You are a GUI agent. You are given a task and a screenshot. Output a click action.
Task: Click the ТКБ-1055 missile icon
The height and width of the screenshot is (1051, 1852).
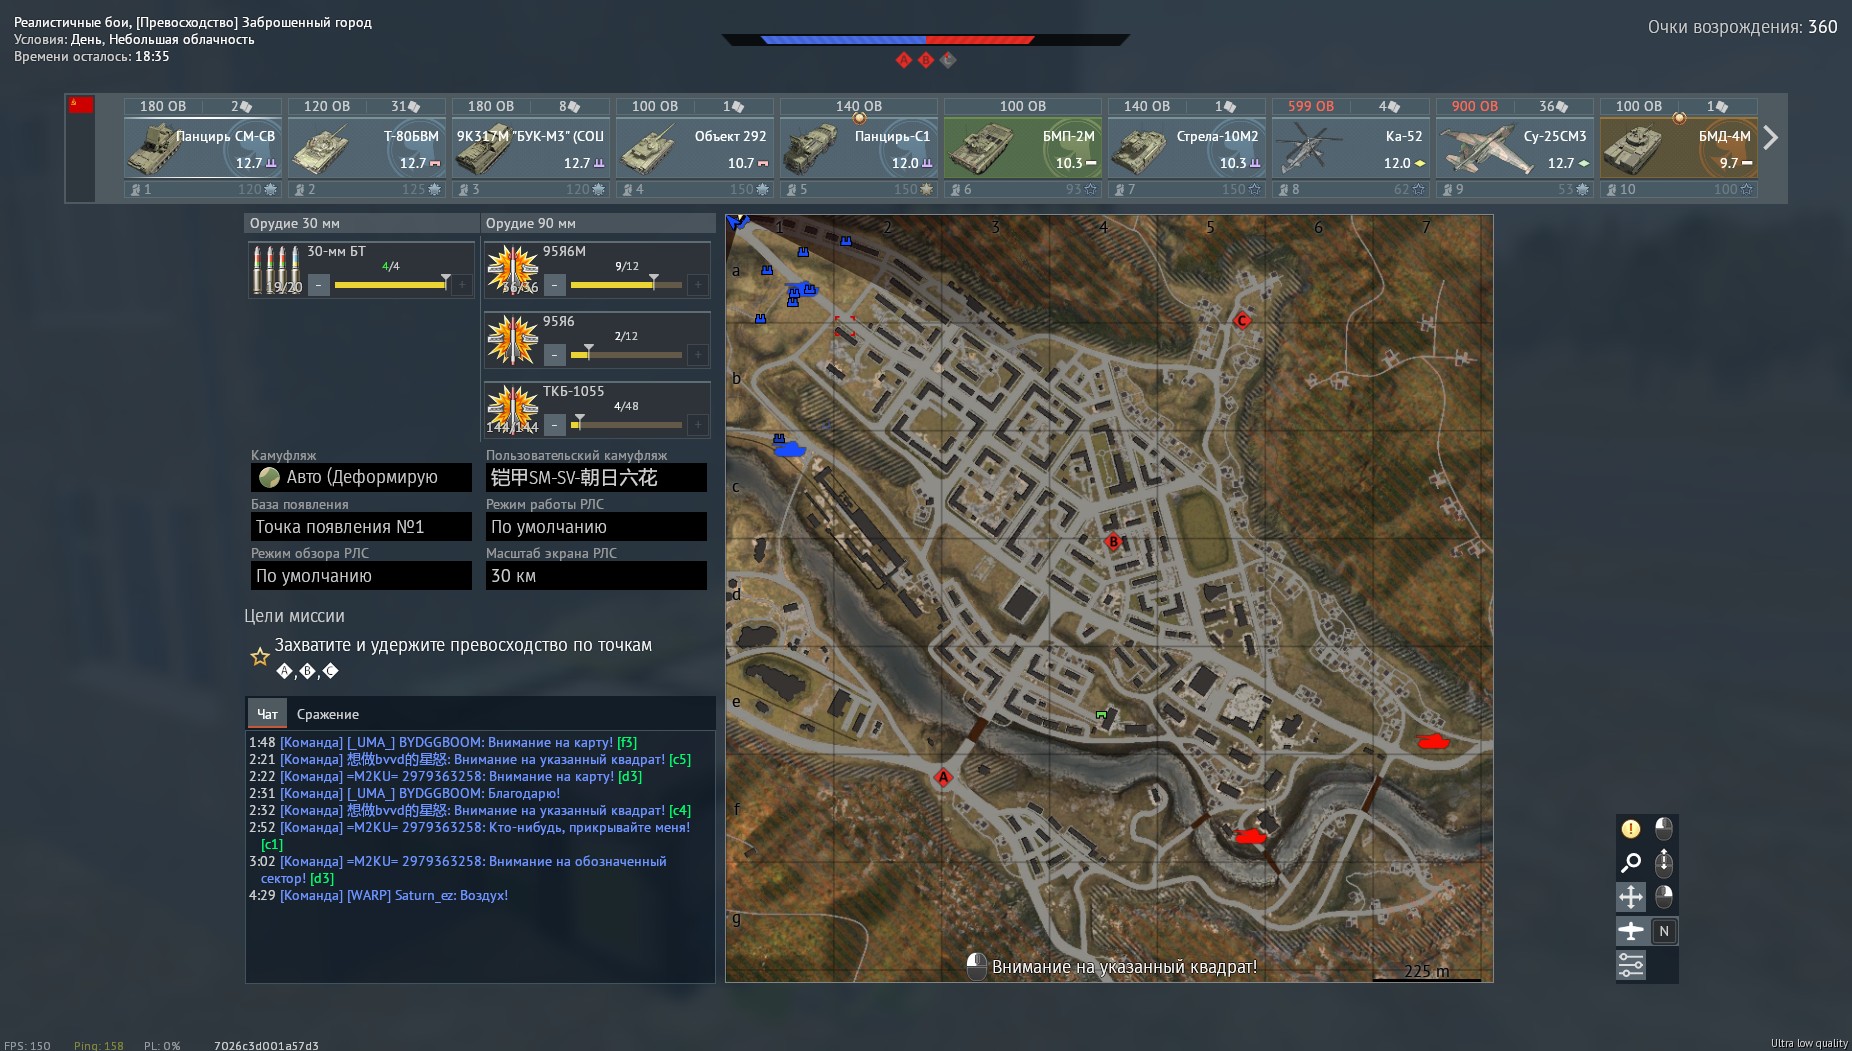(512, 409)
